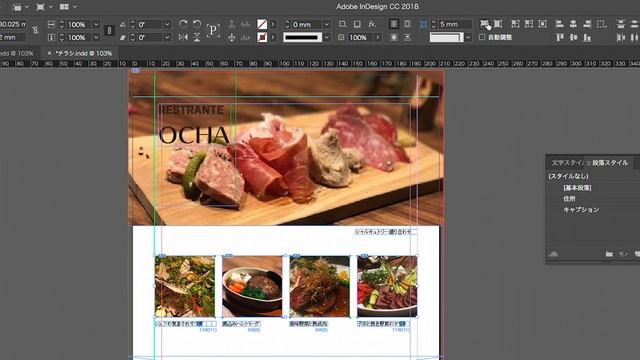The image size is (640, 360).
Task: Switch to the 段落スタイル tab
Action: coord(610,162)
